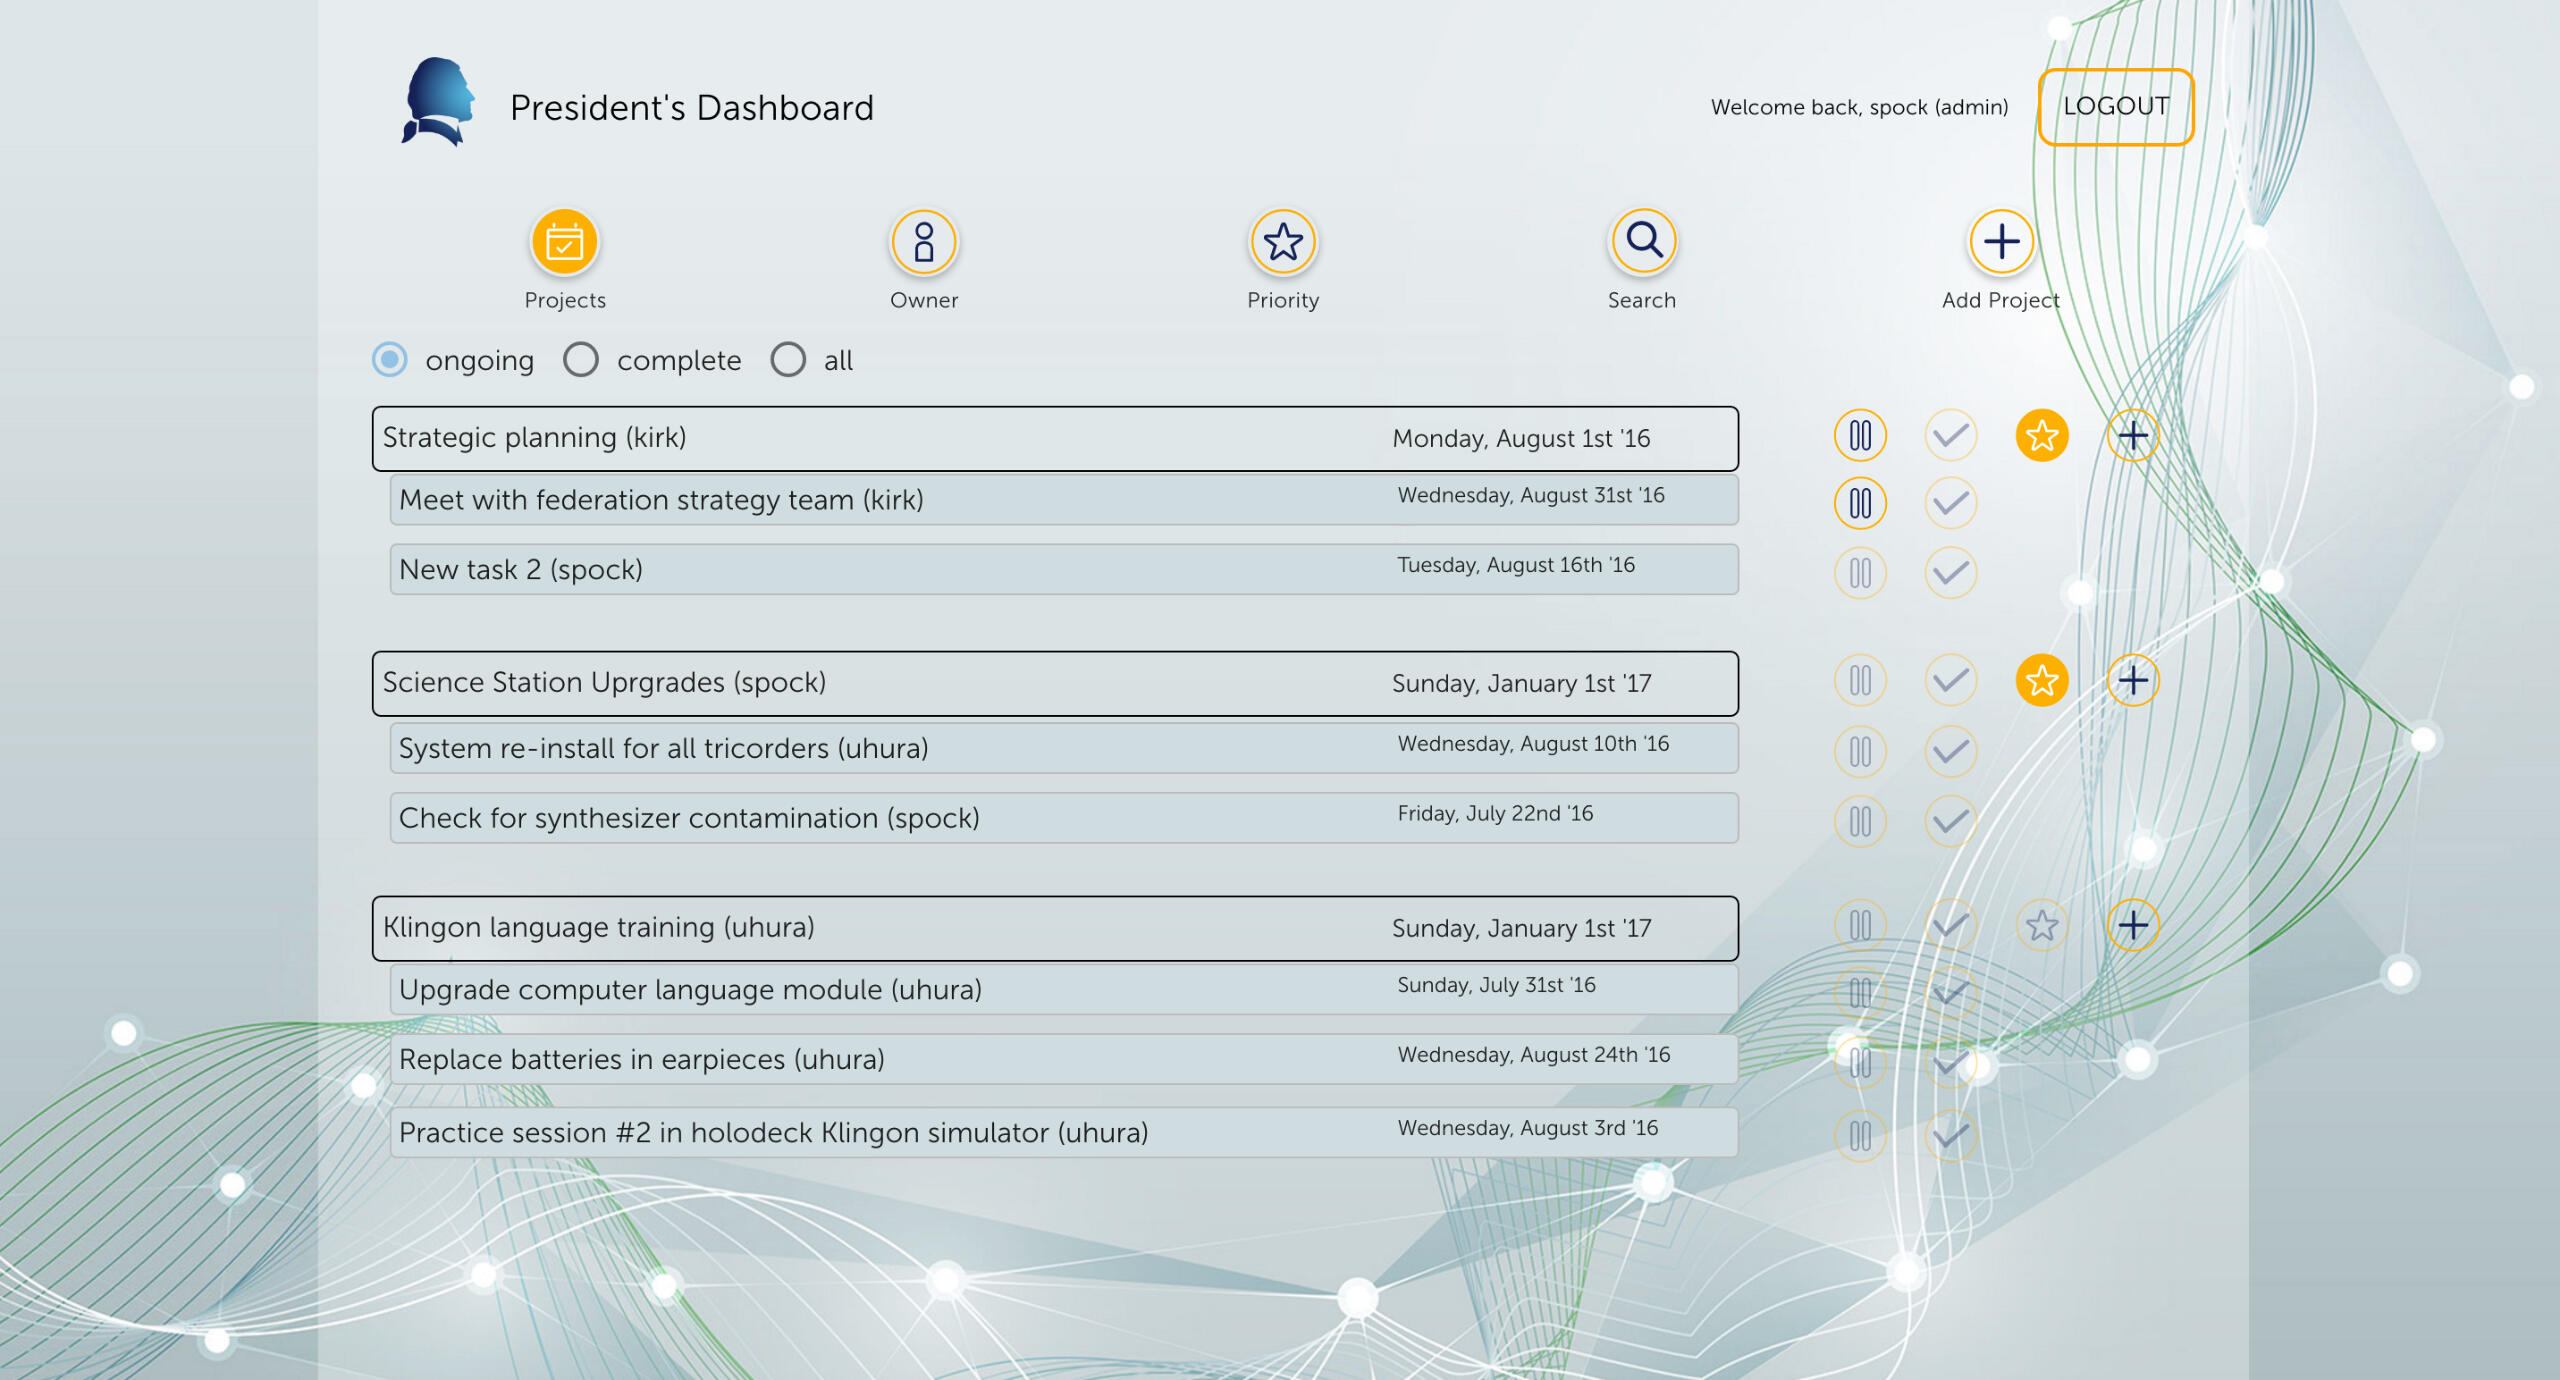Image resolution: width=2560 pixels, height=1380 pixels.
Task: Click the Welcome back, spock (admin) text
Action: click(x=1859, y=107)
